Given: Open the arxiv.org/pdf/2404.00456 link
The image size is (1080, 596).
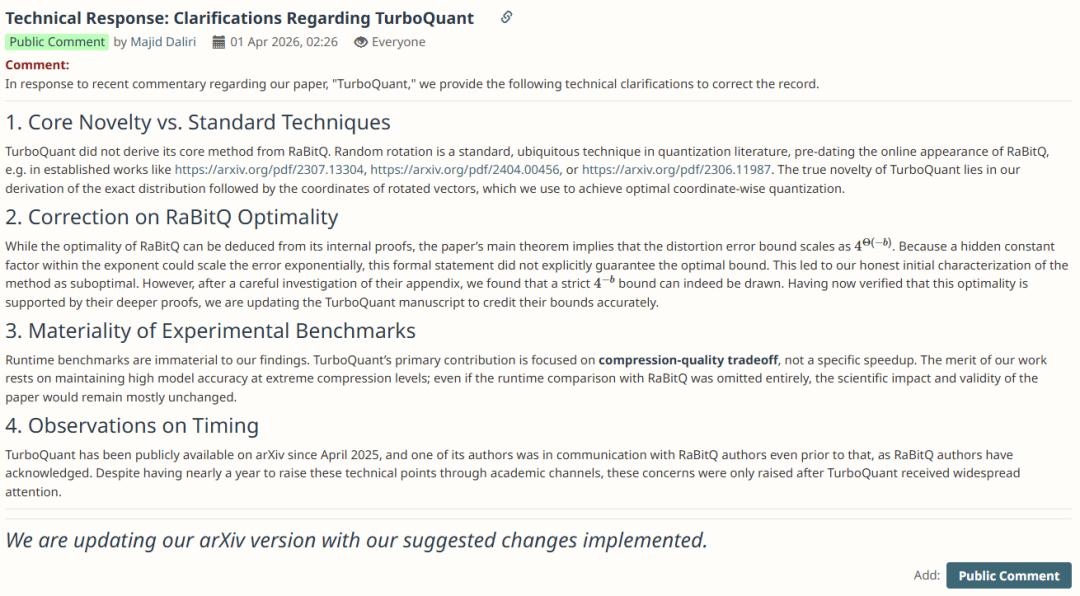Looking at the screenshot, I should tap(465, 170).
